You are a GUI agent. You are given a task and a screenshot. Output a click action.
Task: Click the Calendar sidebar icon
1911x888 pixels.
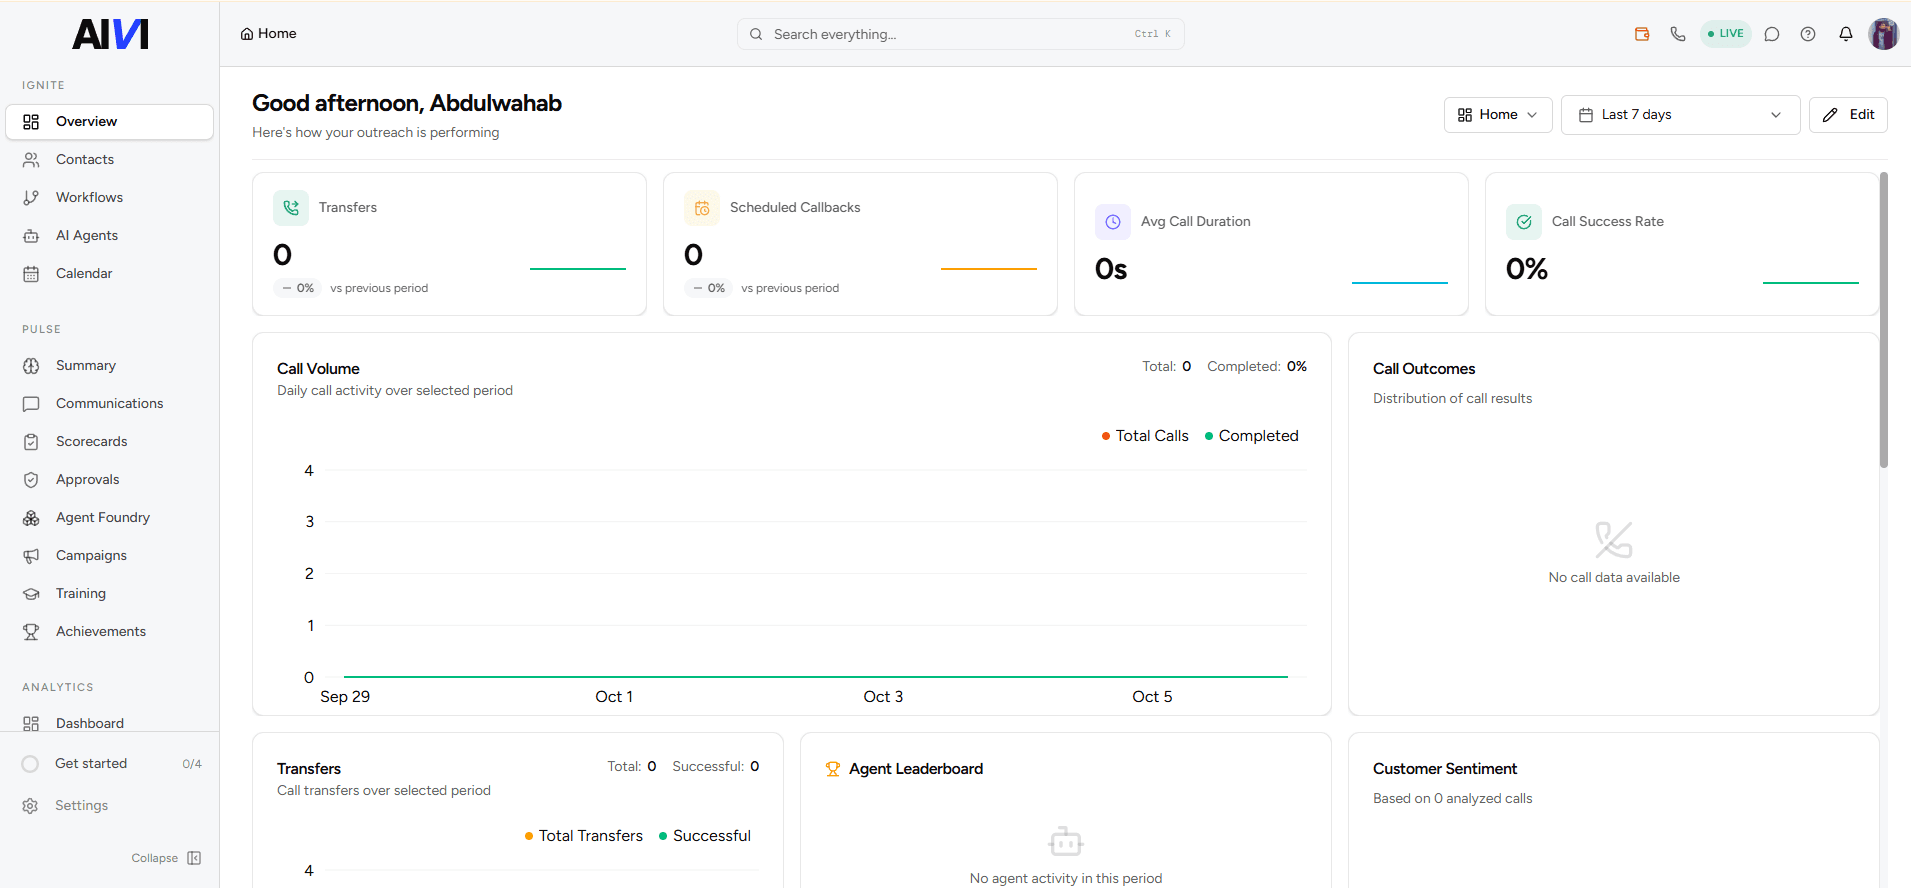[31, 274]
